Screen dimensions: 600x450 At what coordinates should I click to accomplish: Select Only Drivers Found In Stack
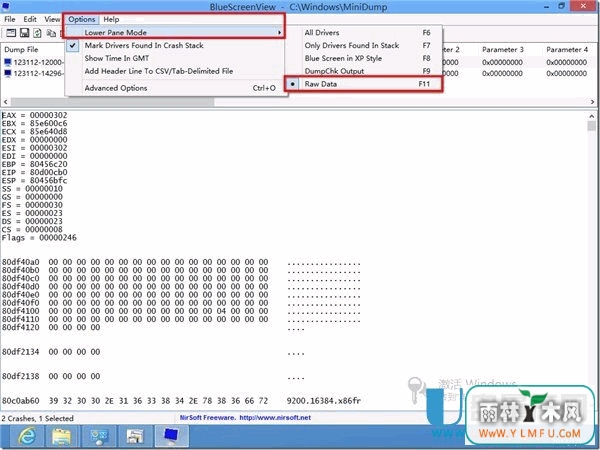(x=364, y=45)
